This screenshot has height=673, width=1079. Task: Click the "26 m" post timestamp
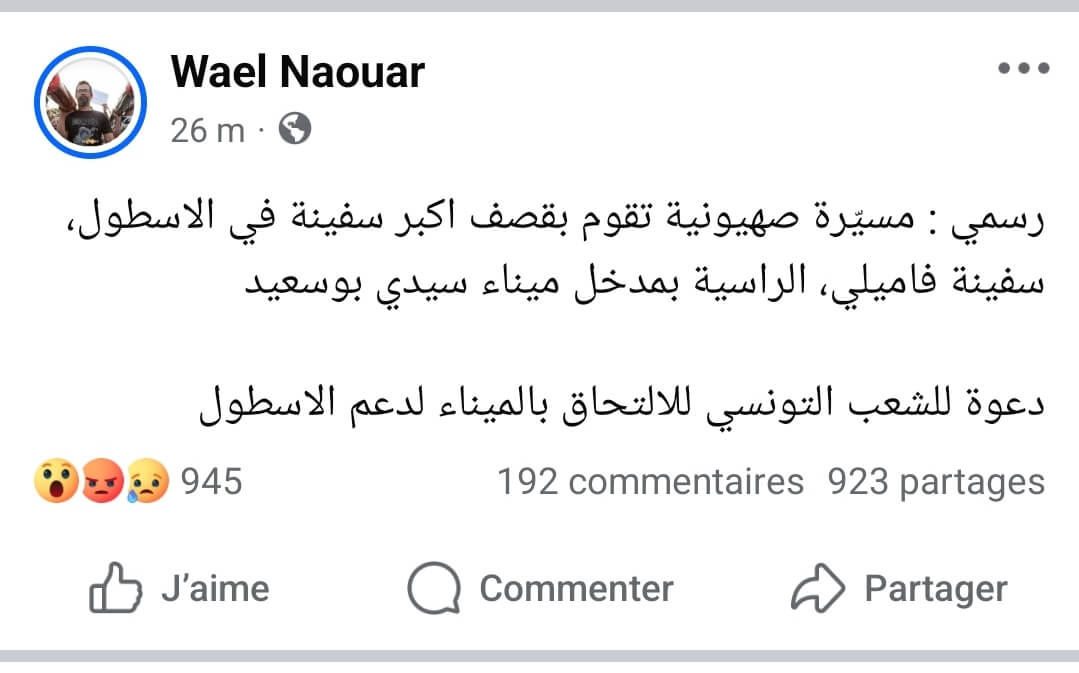click(207, 130)
